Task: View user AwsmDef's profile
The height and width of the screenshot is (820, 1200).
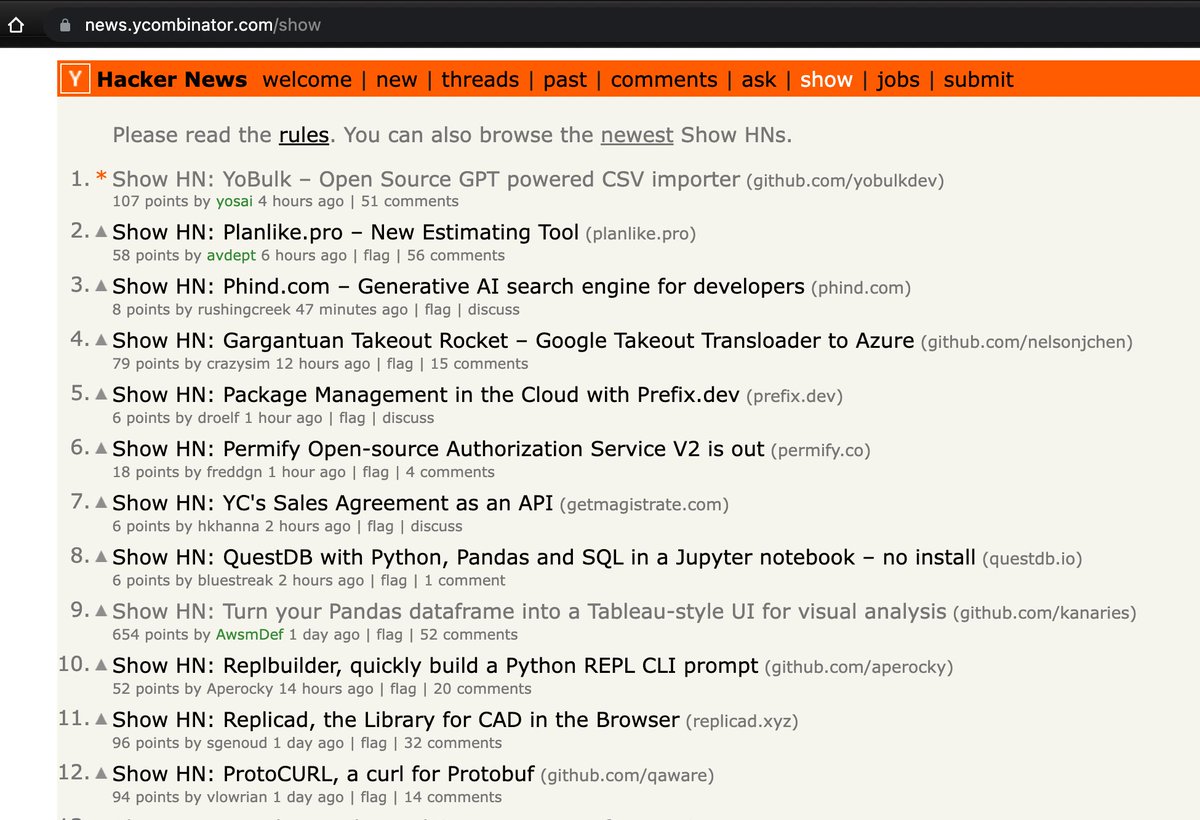Action: 250,634
